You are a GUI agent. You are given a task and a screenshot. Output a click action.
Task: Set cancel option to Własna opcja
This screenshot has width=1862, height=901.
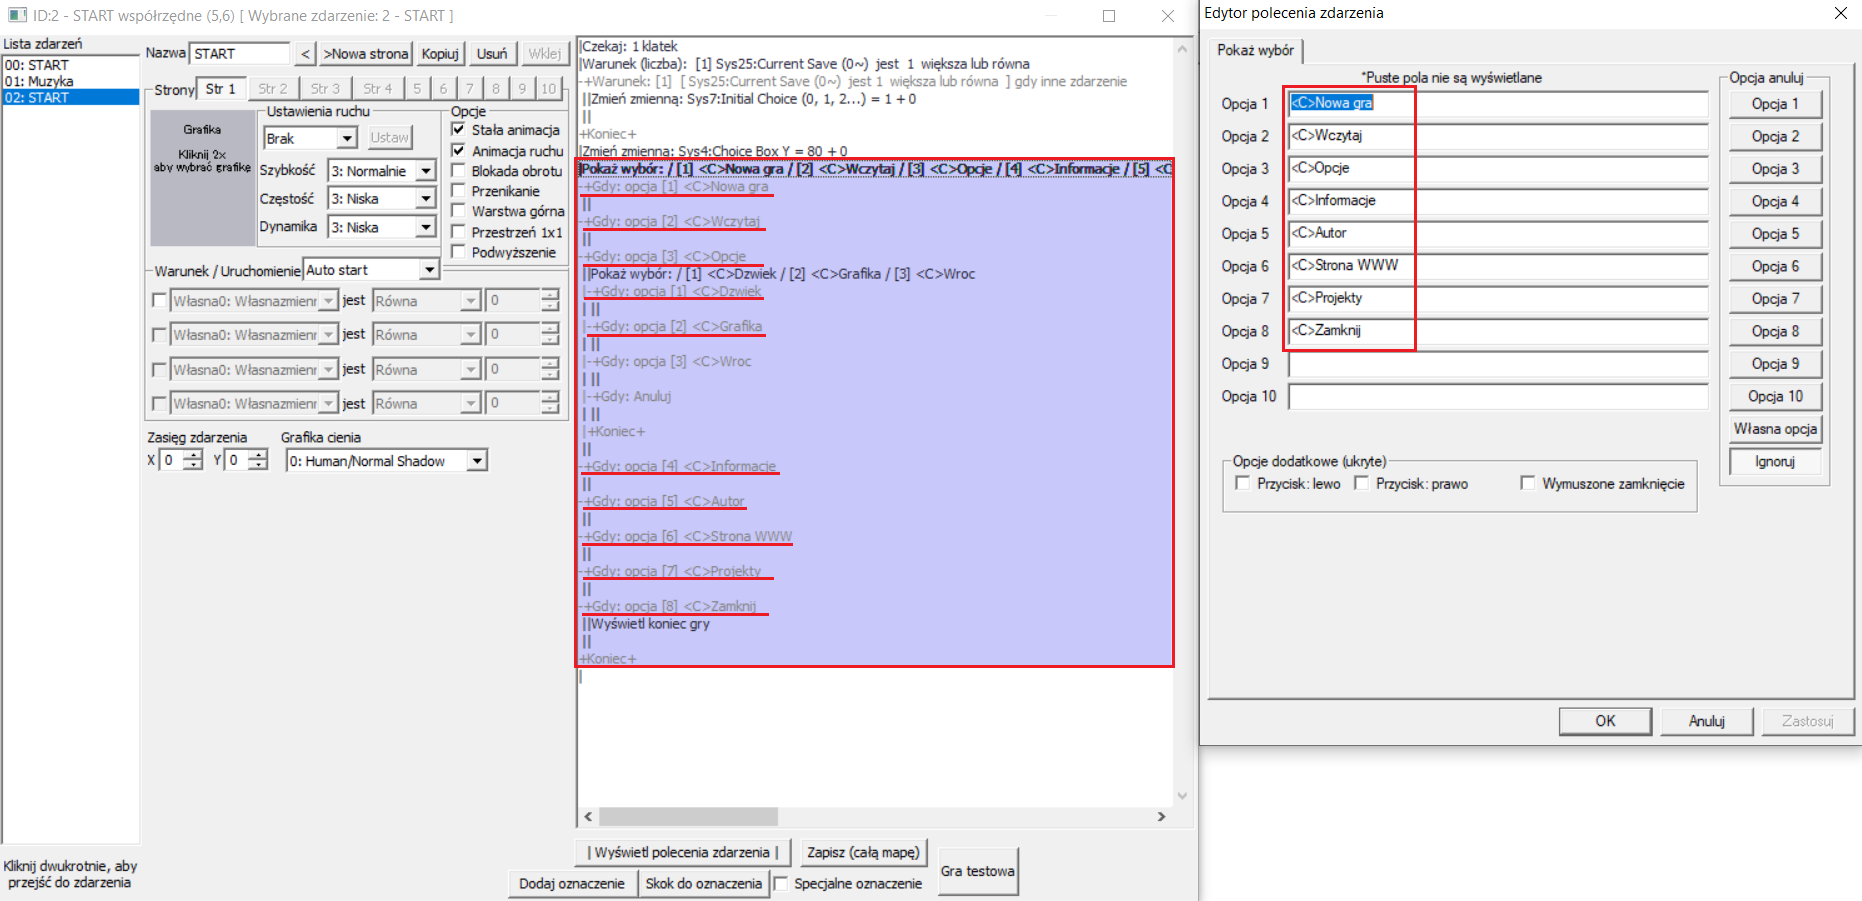[1775, 429]
